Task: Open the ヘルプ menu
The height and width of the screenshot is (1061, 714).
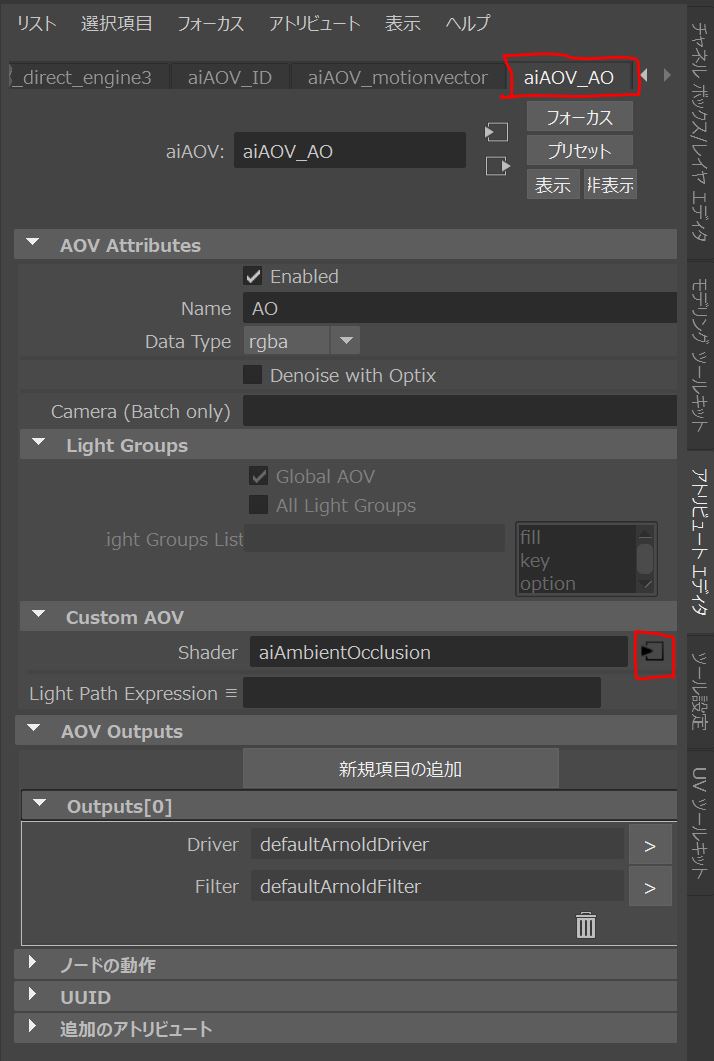Action: pos(468,24)
